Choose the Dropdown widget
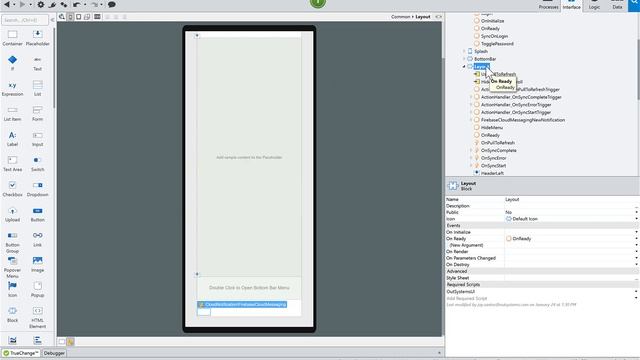 pos(38,189)
